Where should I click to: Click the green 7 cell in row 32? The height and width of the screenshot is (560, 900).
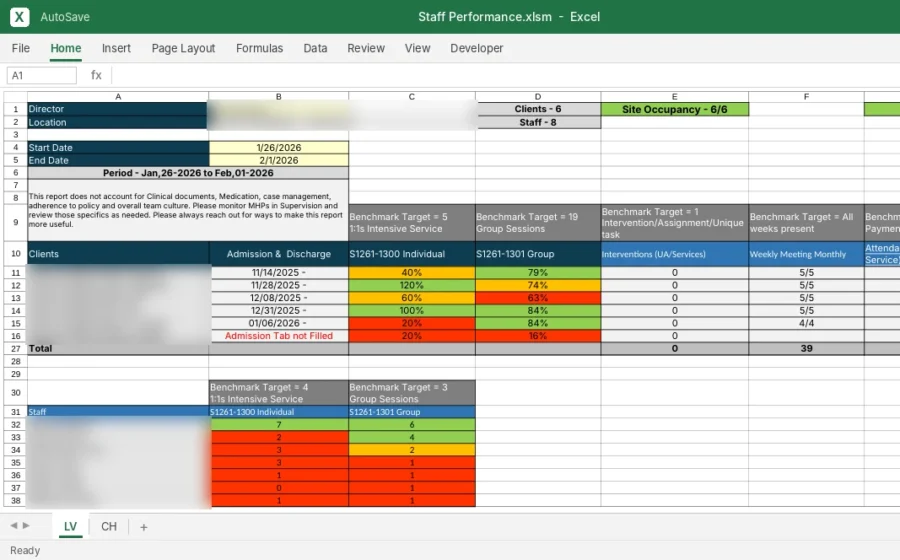278,425
